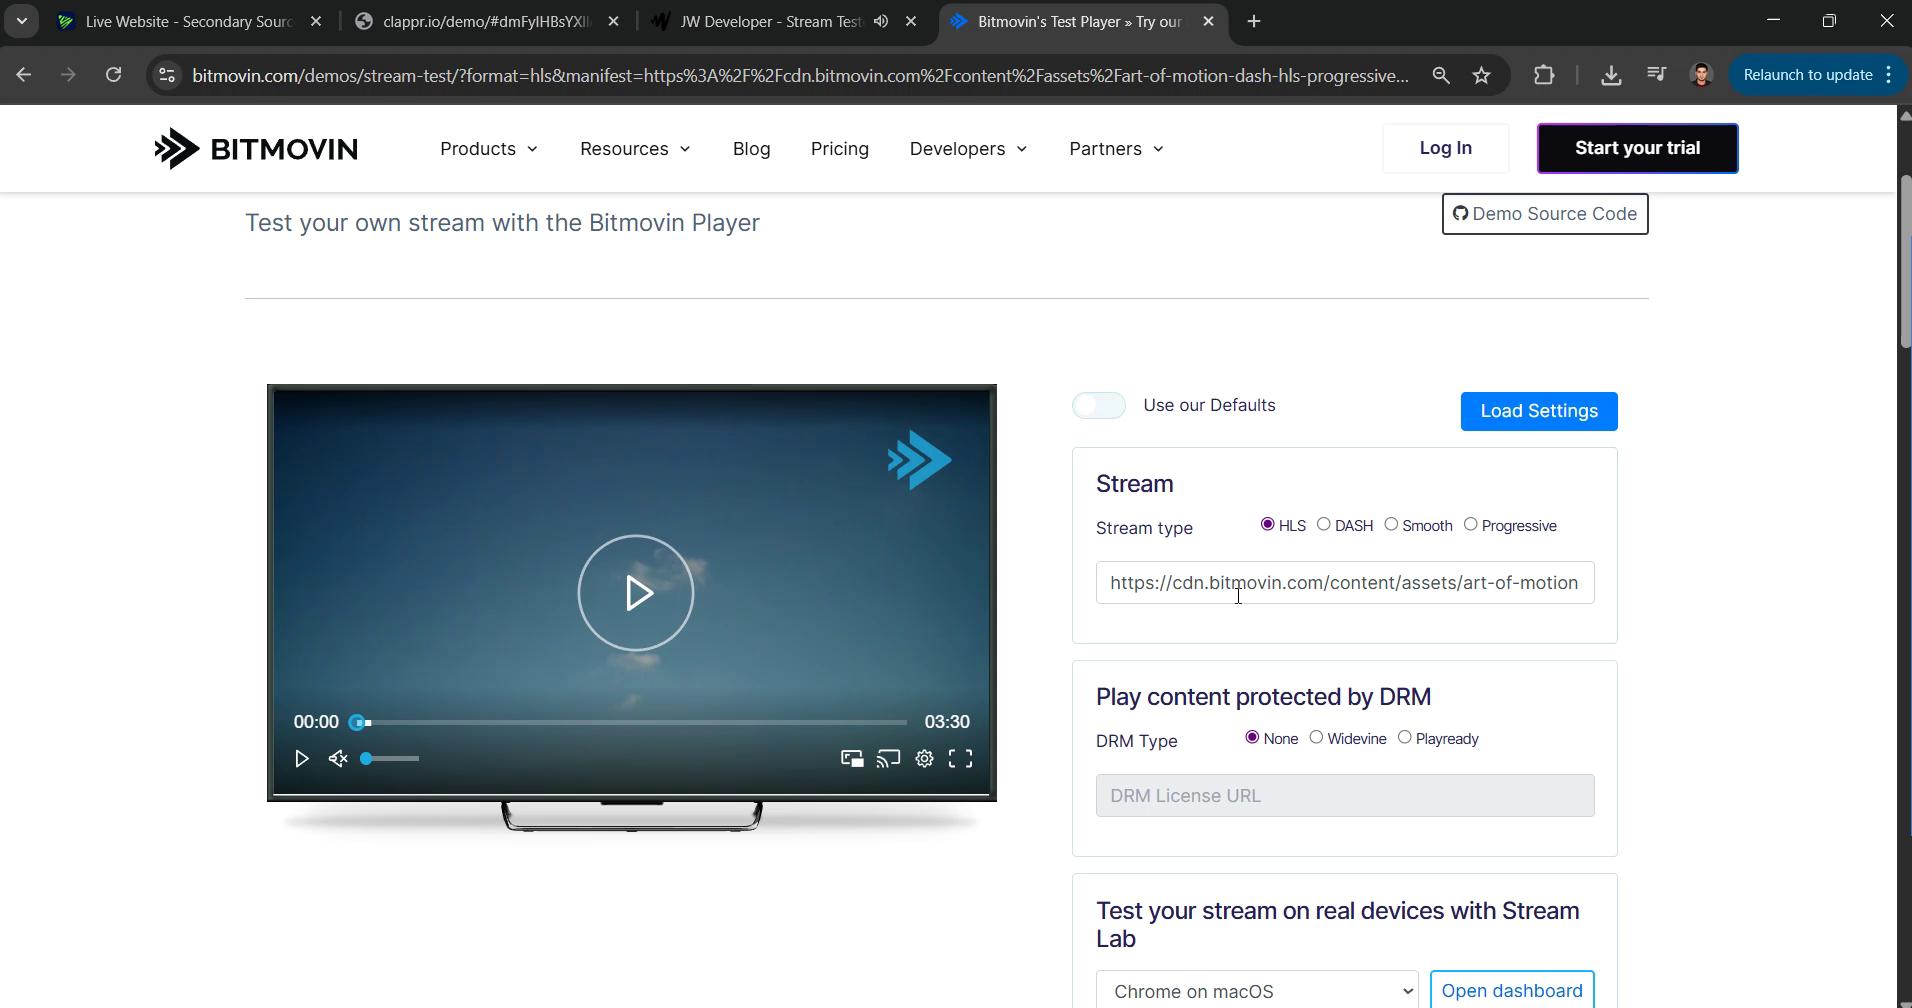Select Widevine DRM type radio button
1912x1008 pixels.
point(1317,738)
